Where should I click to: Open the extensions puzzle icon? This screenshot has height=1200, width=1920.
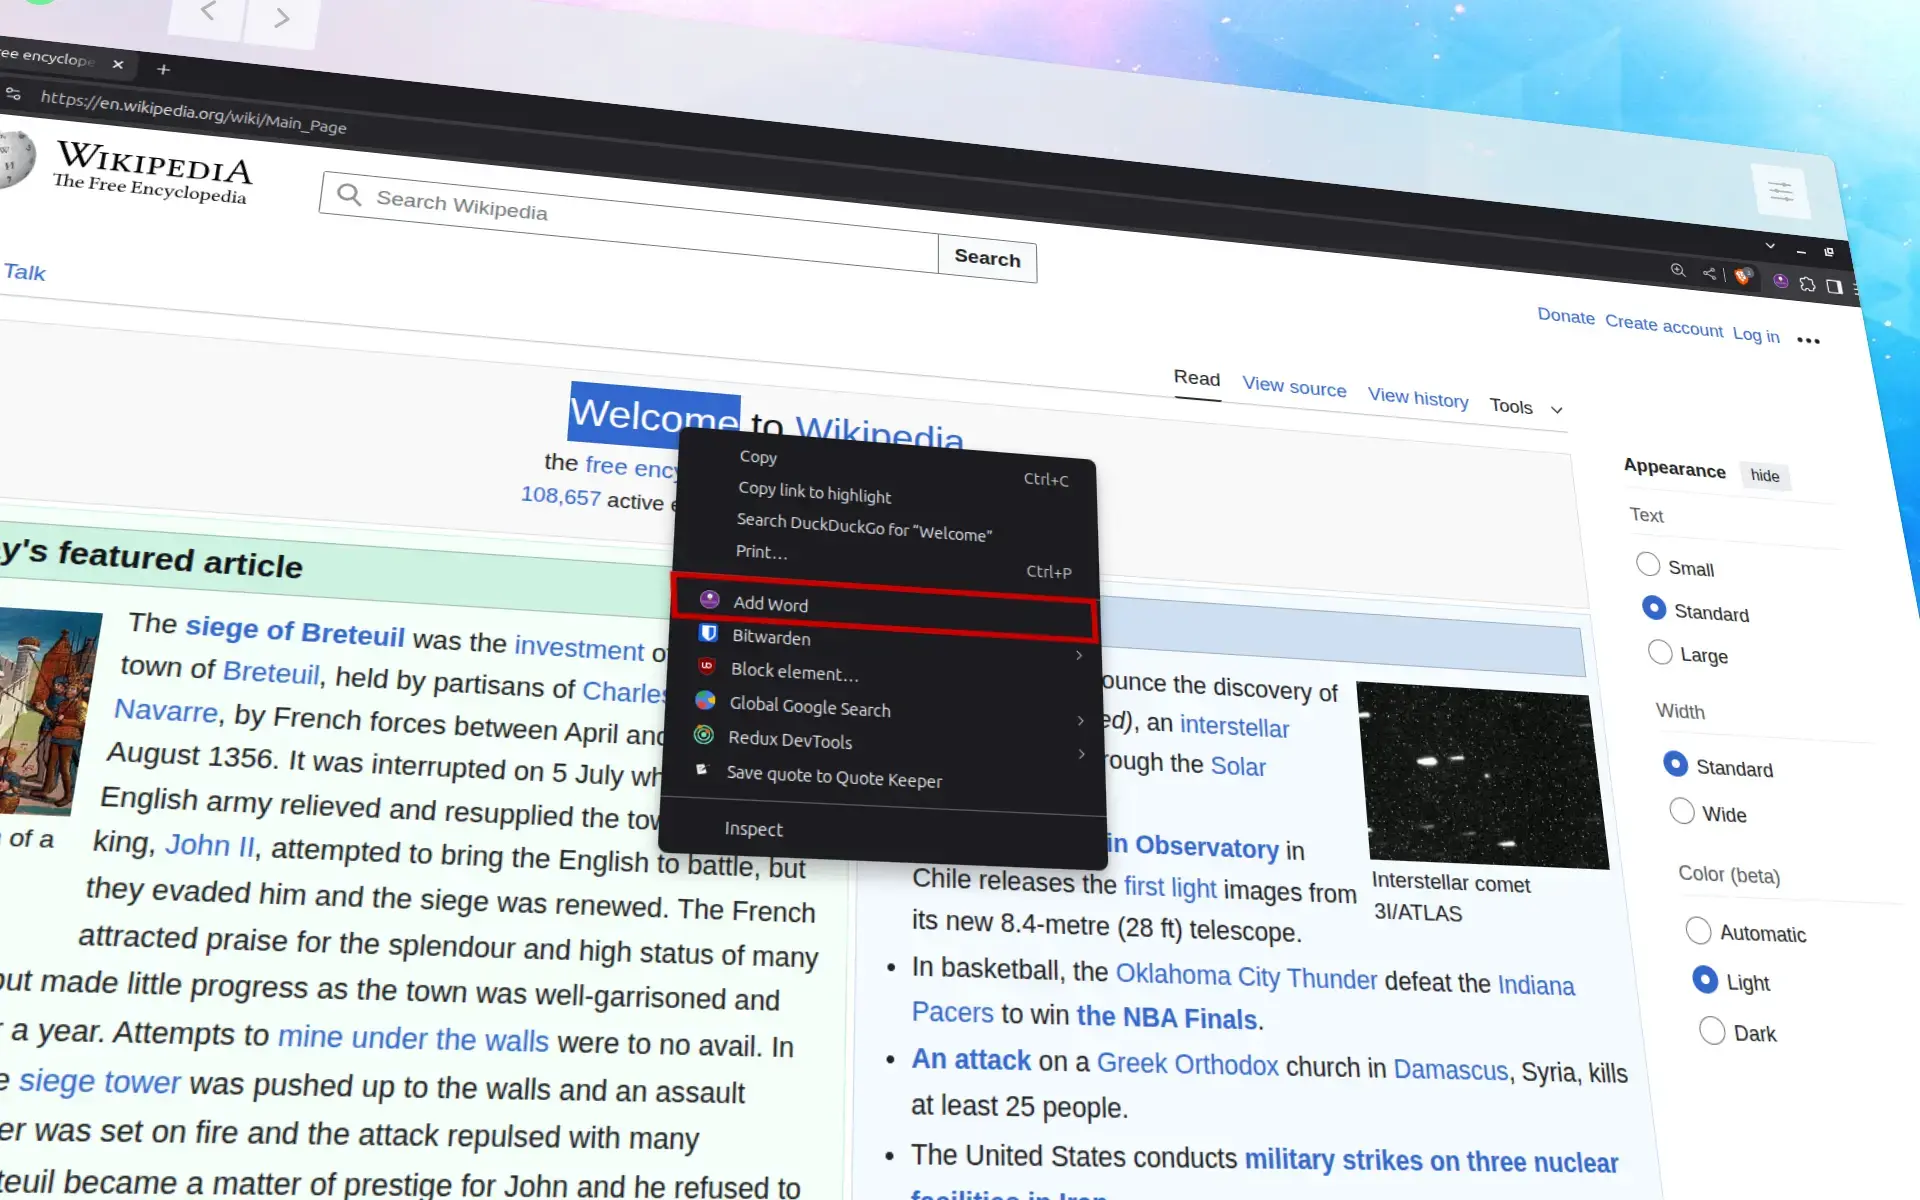click(1807, 284)
